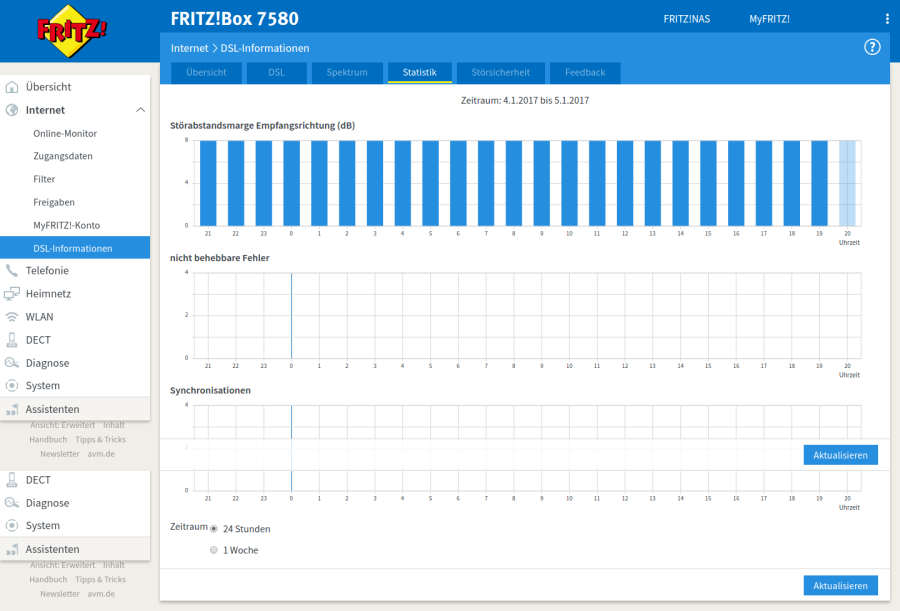
Task: Click the Übersicht home icon in sidebar
Action: click(x=12, y=87)
